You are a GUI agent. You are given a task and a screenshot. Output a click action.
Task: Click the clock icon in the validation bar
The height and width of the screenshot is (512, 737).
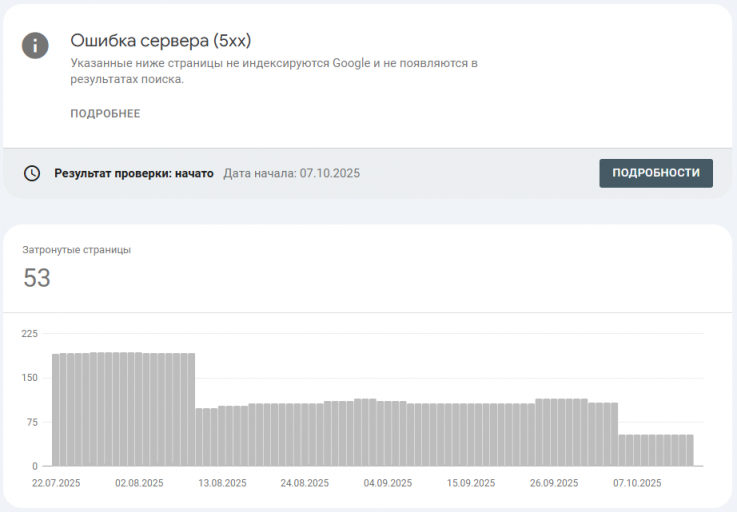[x=32, y=173]
